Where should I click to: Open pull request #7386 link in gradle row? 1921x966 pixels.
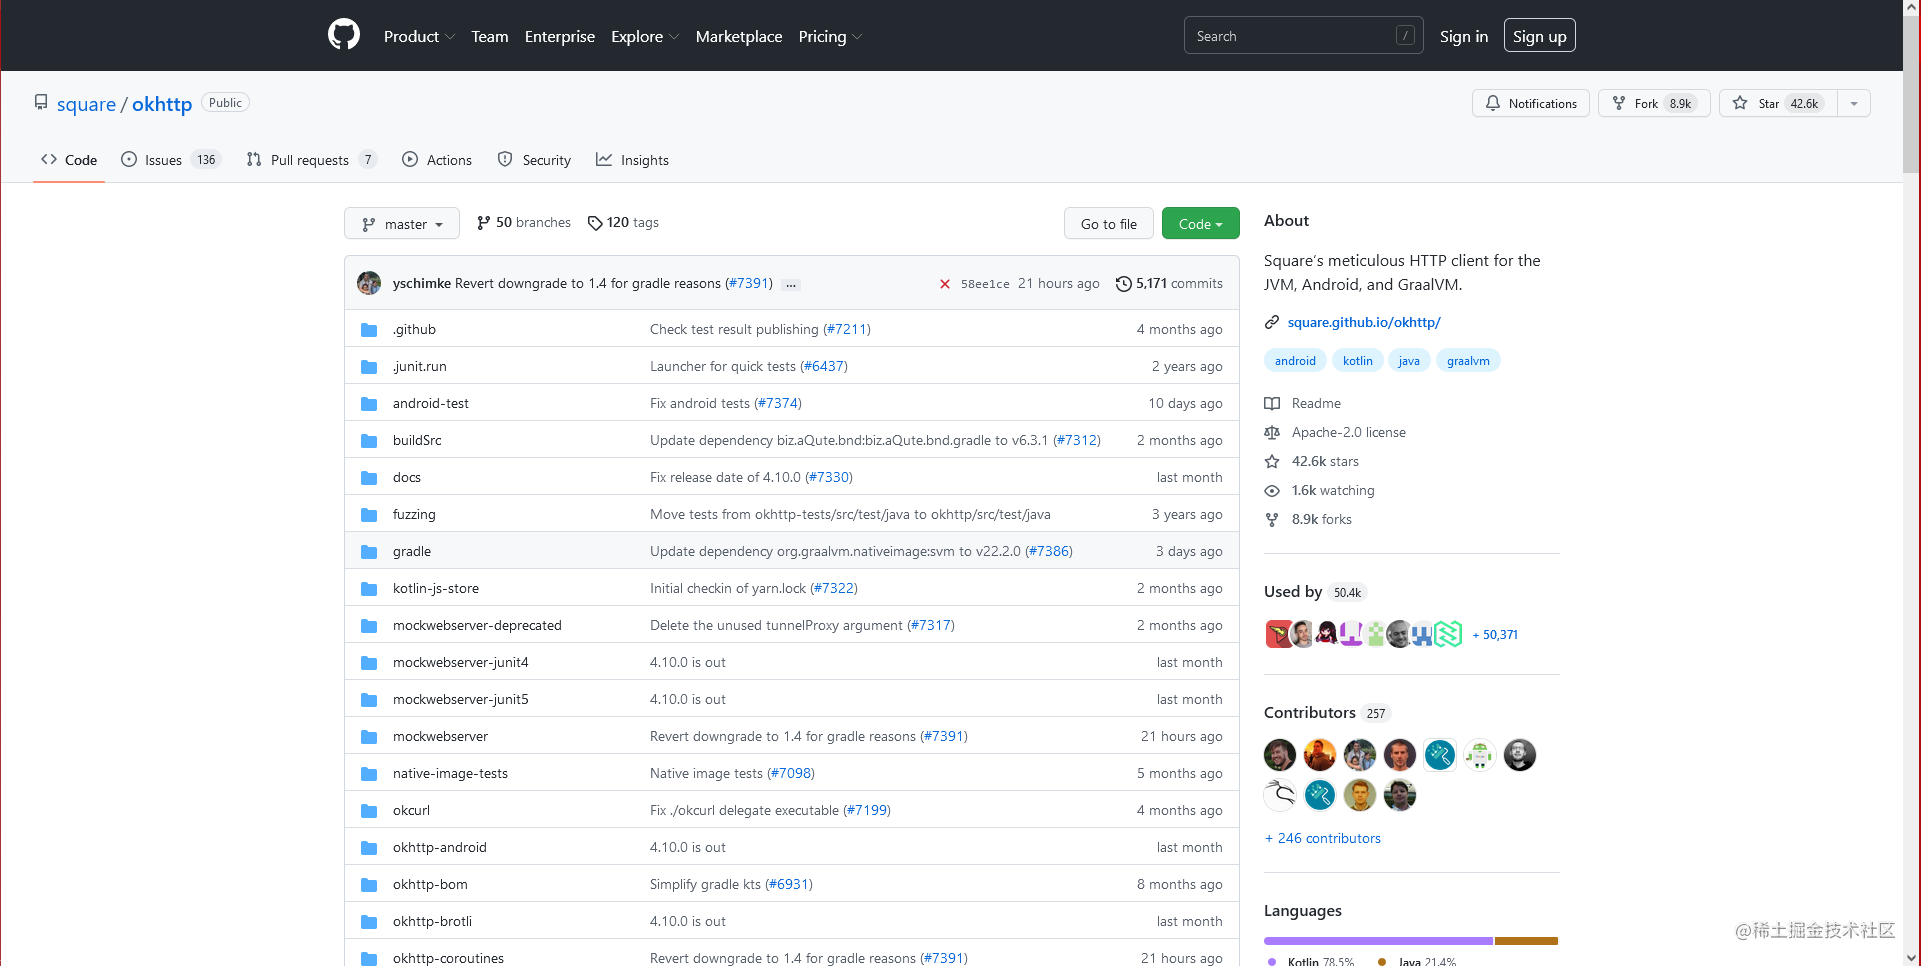[1049, 551]
